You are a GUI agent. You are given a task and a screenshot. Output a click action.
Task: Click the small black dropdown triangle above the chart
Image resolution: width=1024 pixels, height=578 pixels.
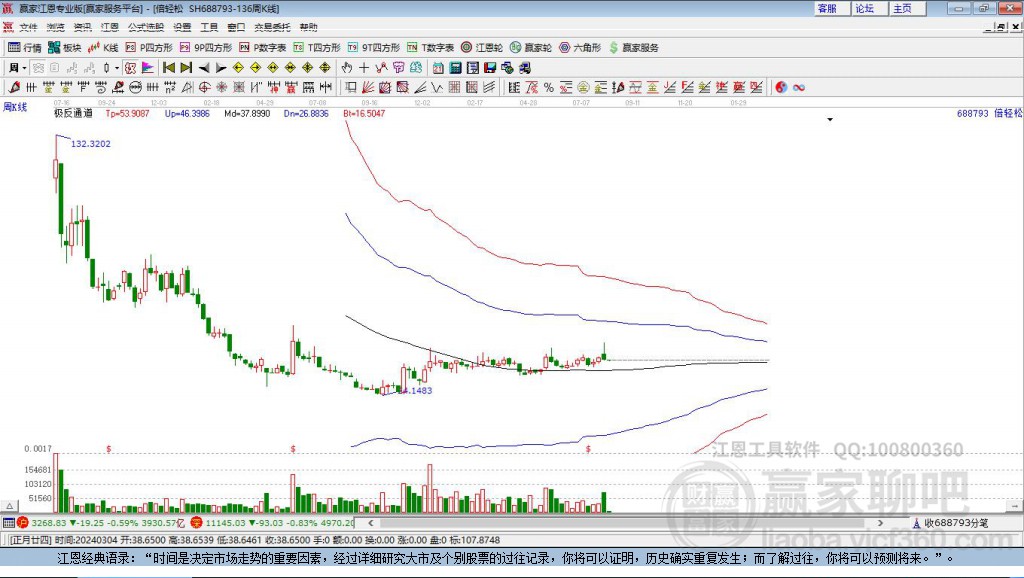tap(830, 120)
